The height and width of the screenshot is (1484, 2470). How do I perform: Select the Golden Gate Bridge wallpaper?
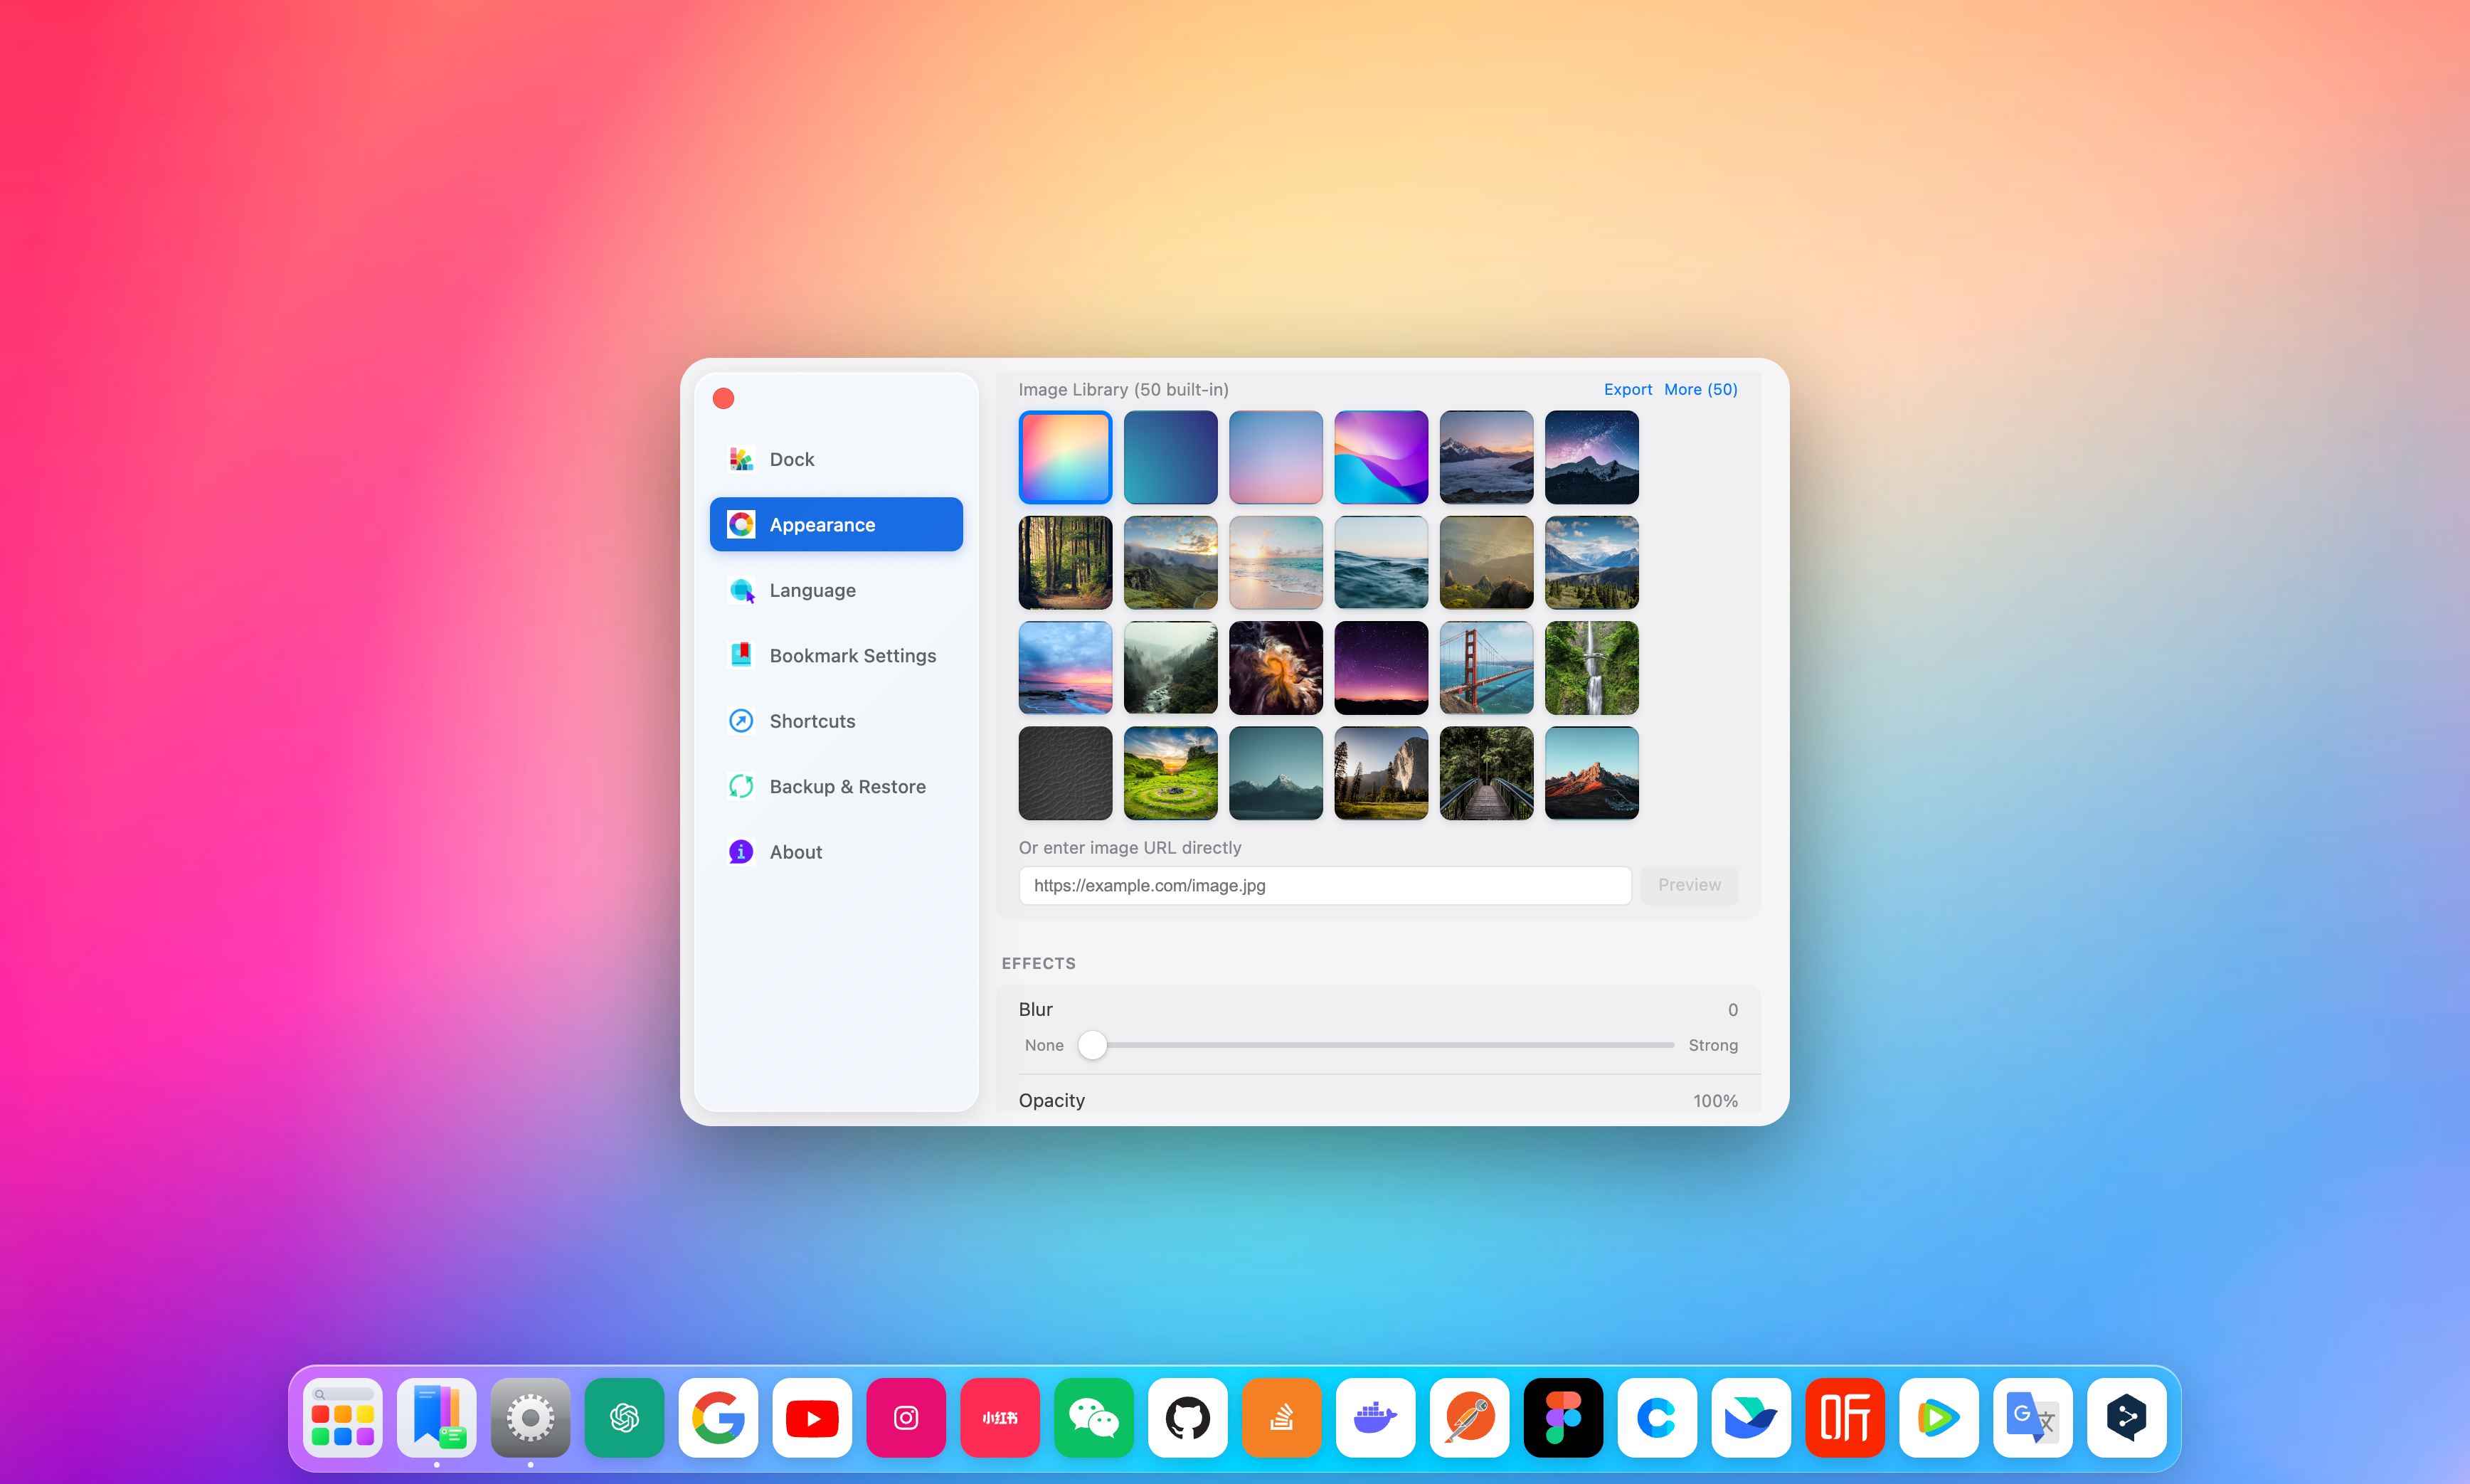pos(1485,667)
